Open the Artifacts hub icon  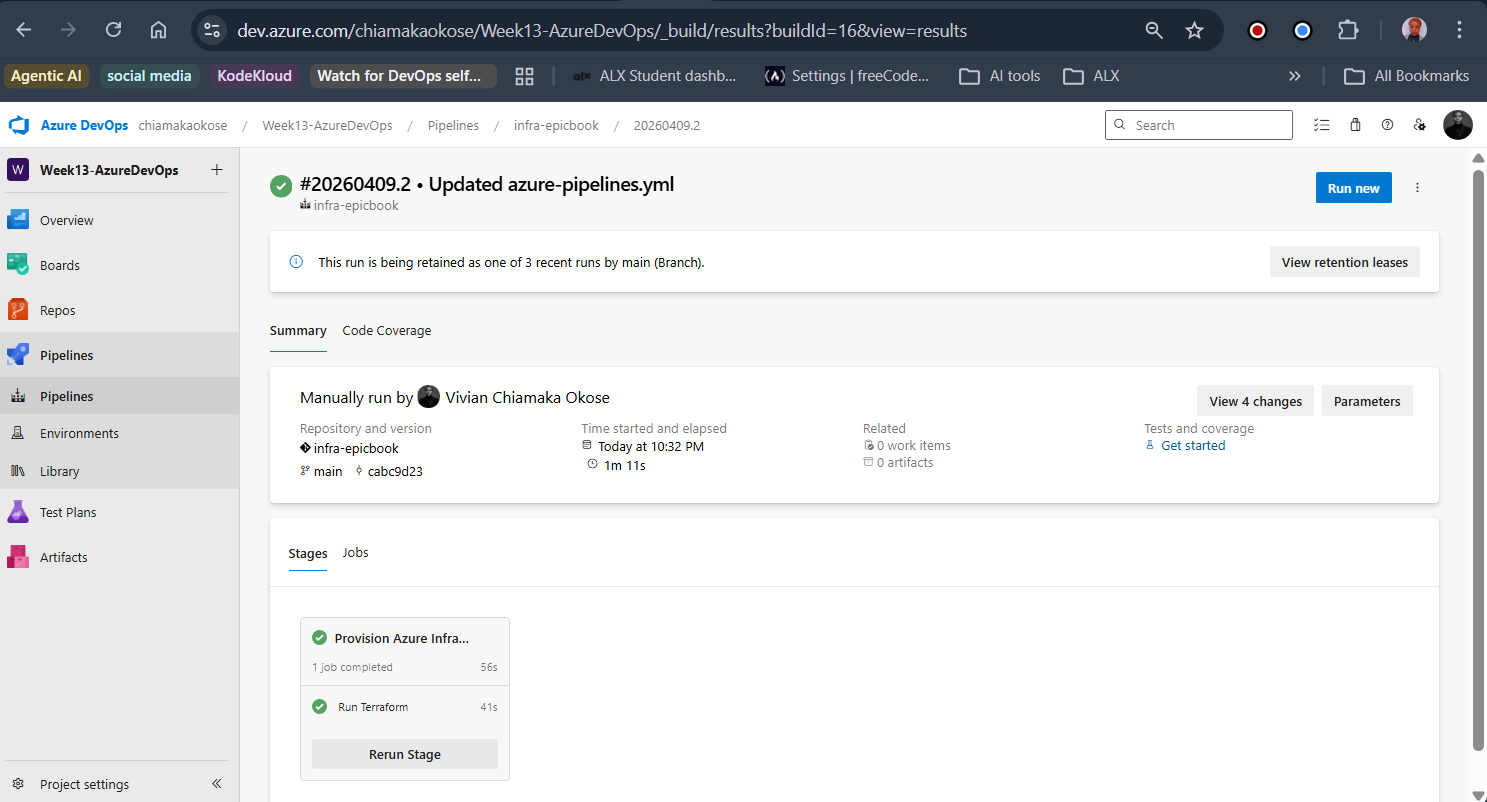click(x=18, y=557)
